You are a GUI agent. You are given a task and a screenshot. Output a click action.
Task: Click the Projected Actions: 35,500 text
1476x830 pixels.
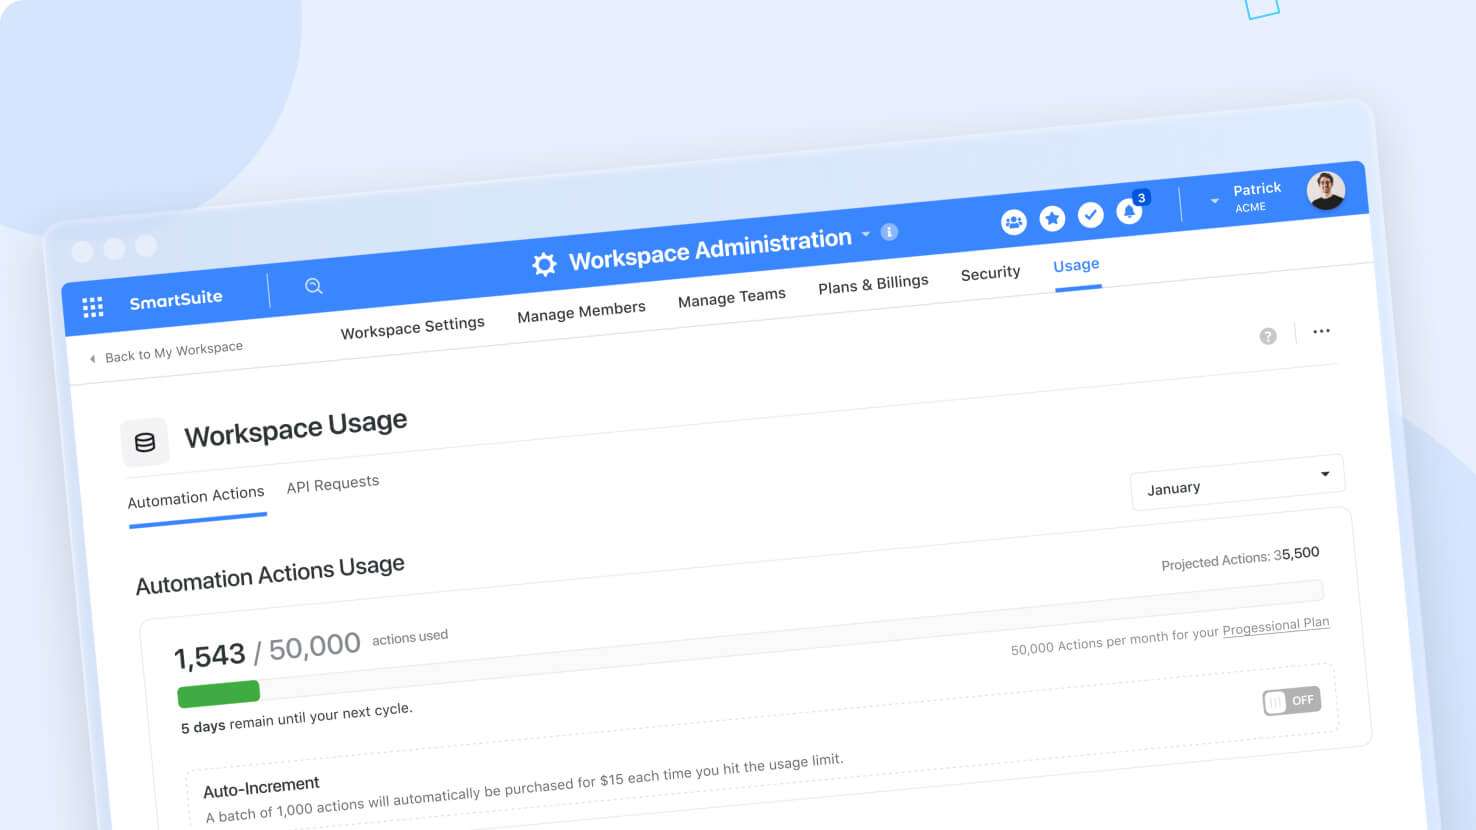(1240, 558)
